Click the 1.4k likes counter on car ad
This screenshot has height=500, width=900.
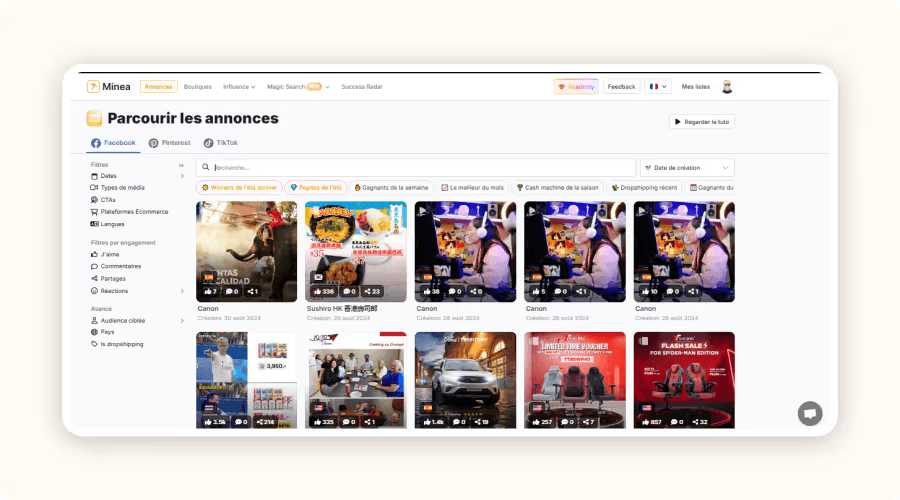click(x=434, y=422)
